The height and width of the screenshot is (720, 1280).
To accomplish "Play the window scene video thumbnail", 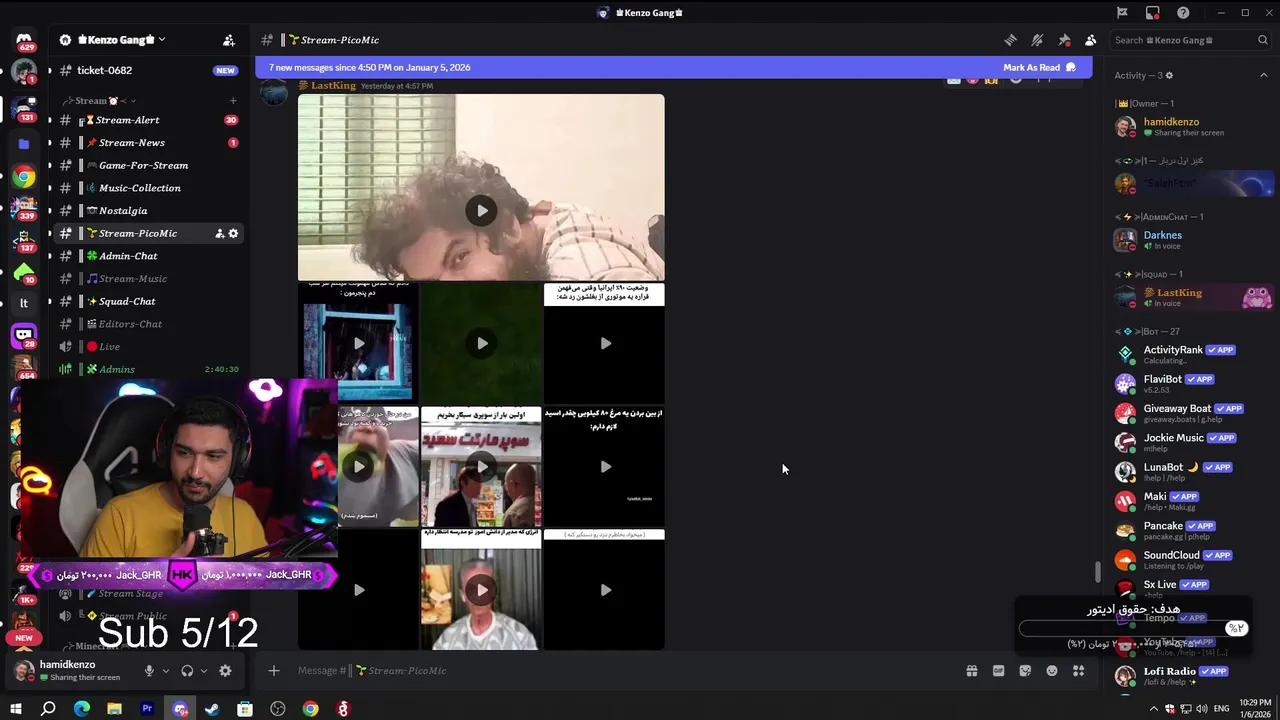I will (x=358, y=343).
